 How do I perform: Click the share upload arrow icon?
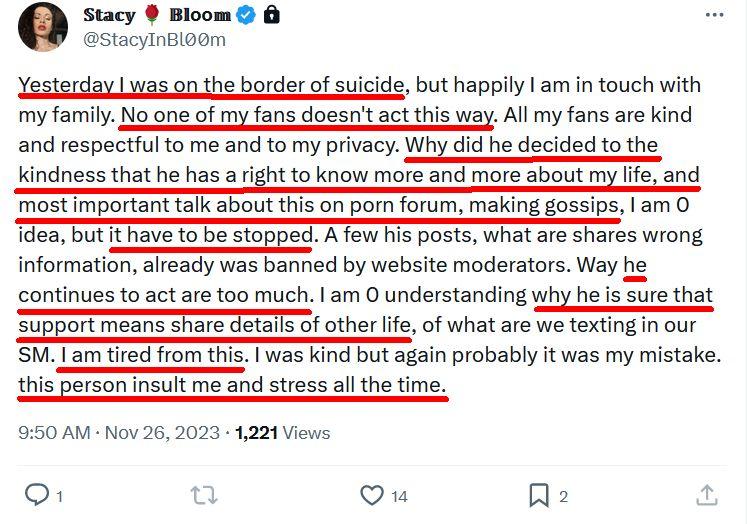click(706, 495)
